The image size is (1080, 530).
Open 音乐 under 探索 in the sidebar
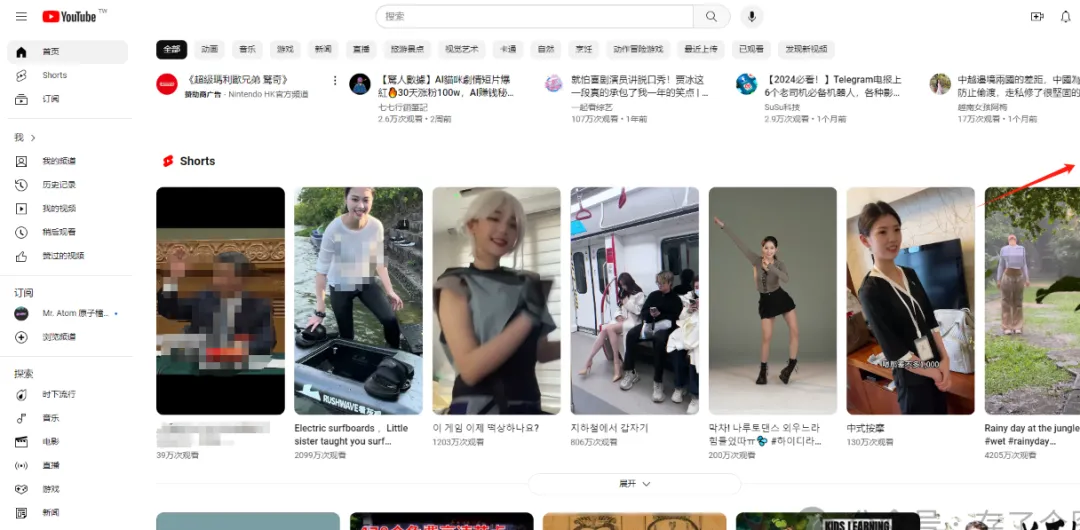pos(68,418)
